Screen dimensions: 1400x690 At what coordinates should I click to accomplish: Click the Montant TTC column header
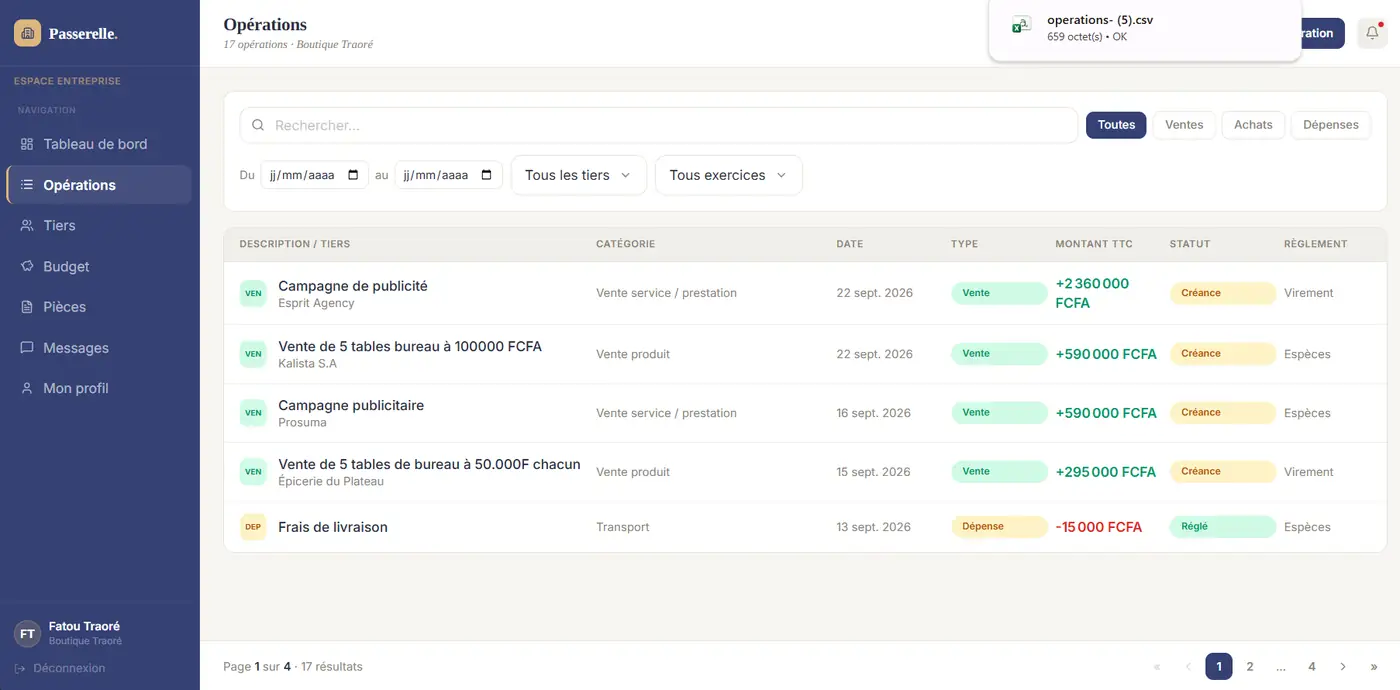[x=1094, y=244]
